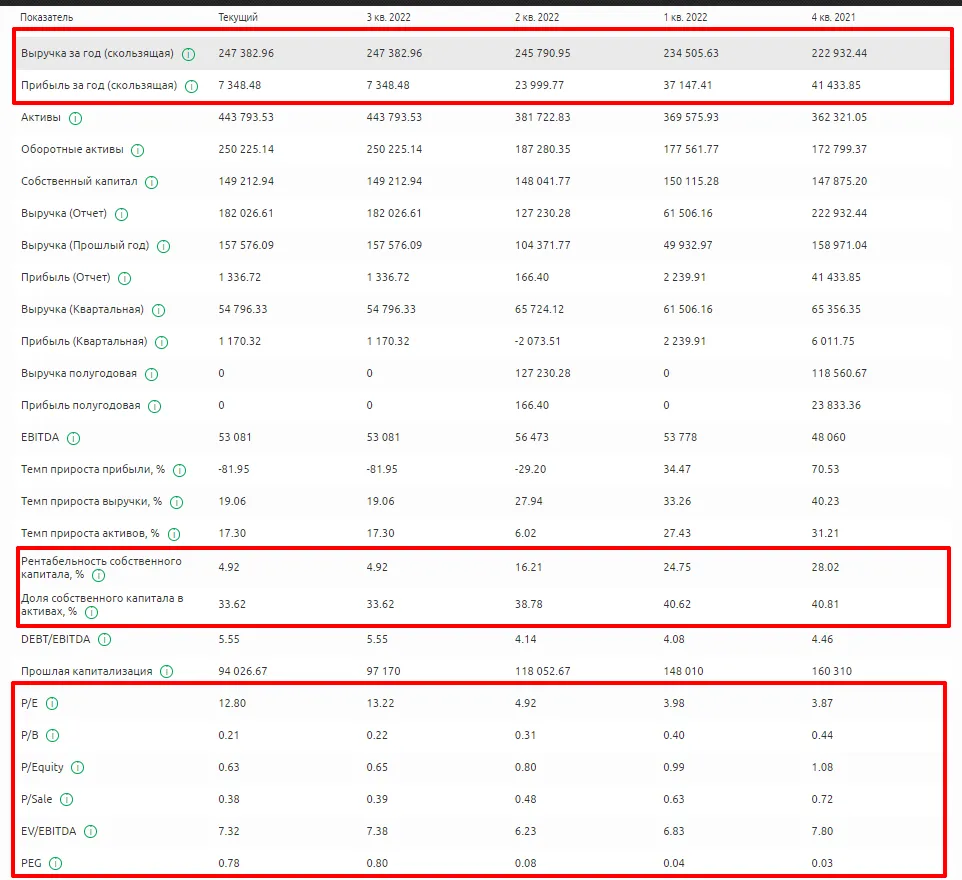Image resolution: width=962 pixels, height=880 pixels.
Task: Open info icon next to P/E
Action: tap(52, 704)
